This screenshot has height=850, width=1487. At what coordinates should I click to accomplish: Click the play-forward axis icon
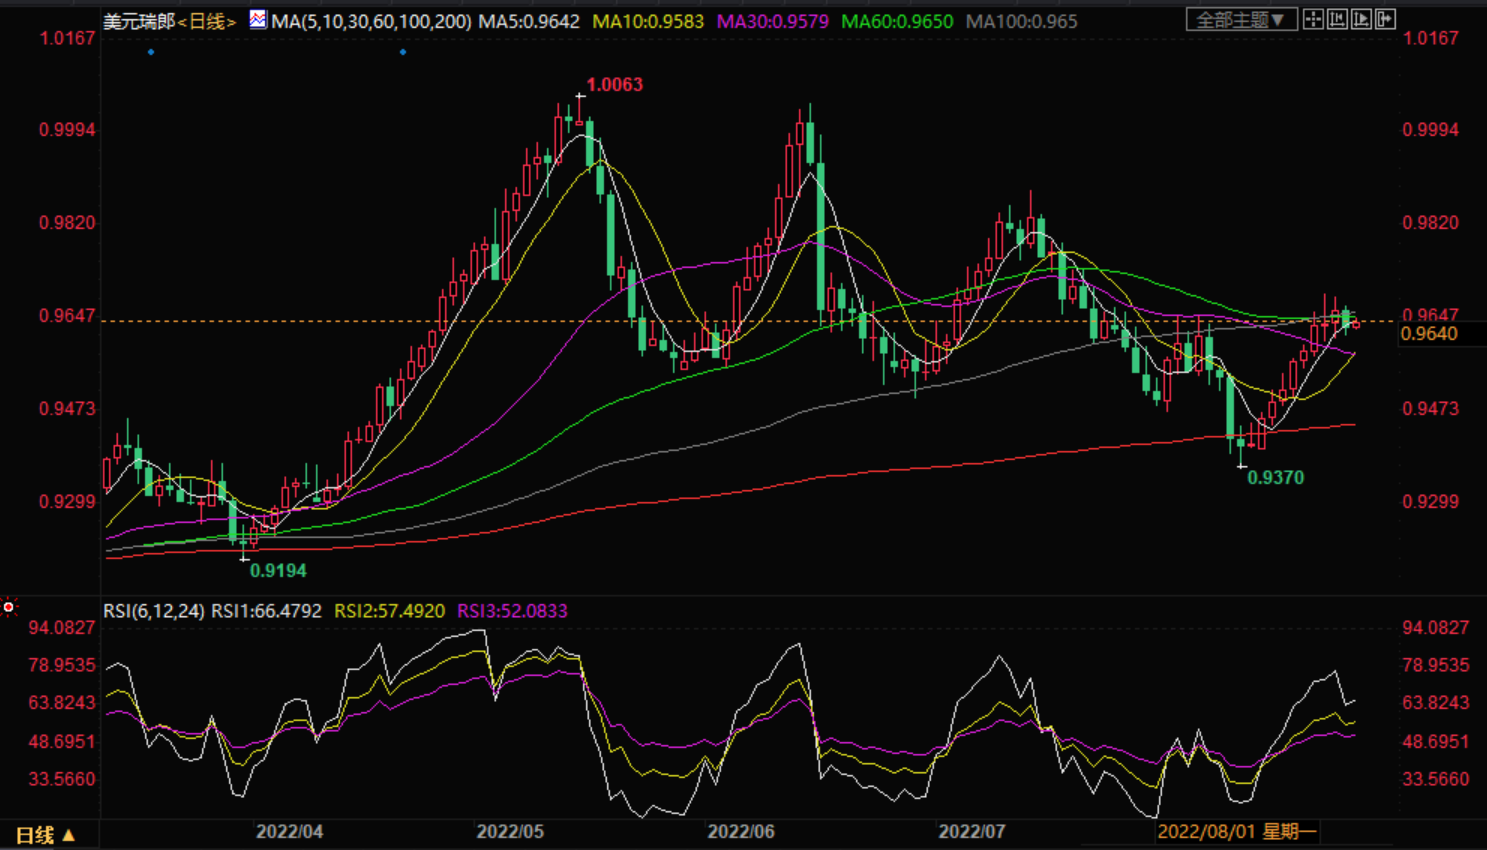pyautogui.click(x=1361, y=19)
